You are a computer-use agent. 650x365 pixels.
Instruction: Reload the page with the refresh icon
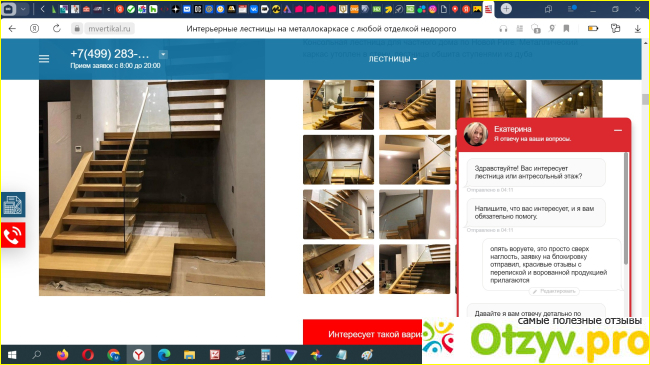click(x=57, y=29)
